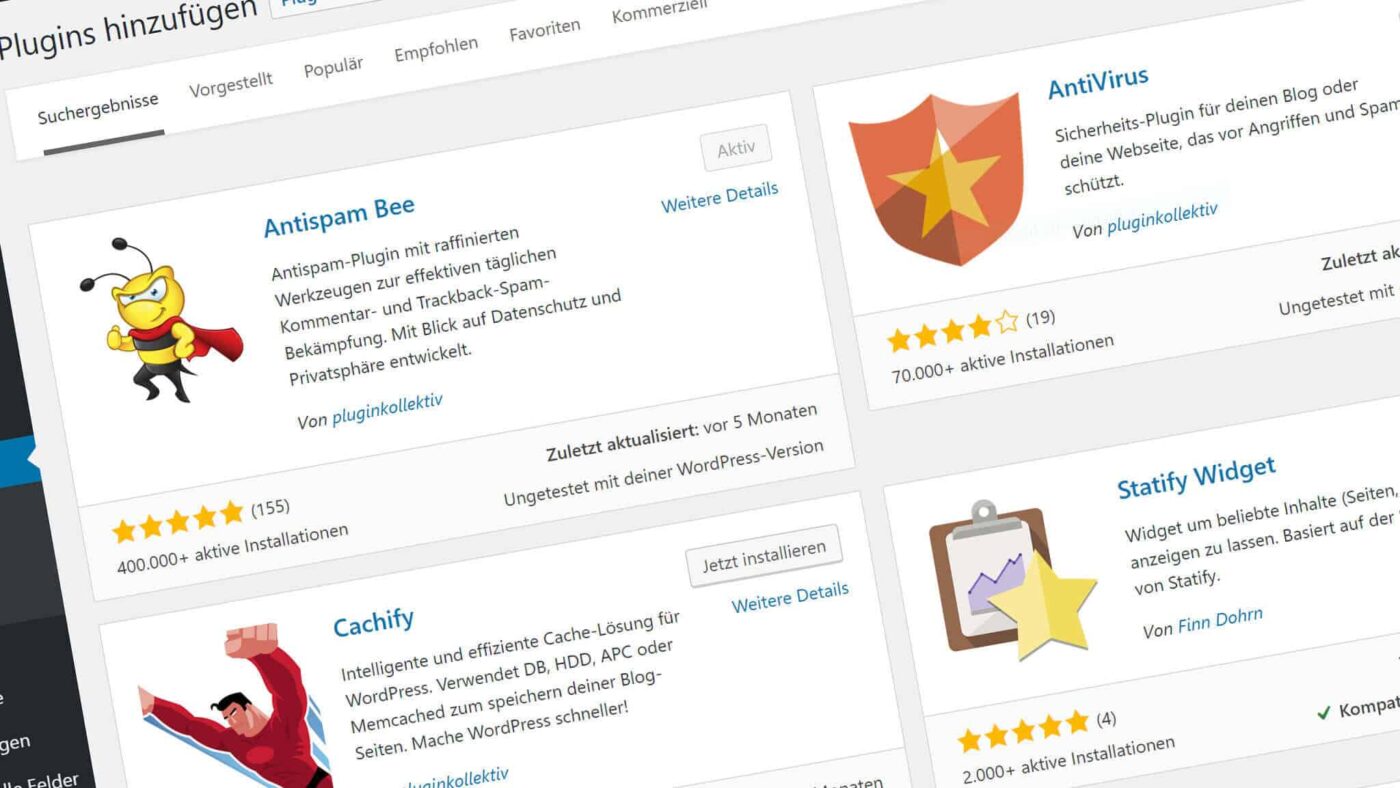Open the Vorgestellt tab
Viewport: 1400px width, 788px height.
[x=231, y=85]
